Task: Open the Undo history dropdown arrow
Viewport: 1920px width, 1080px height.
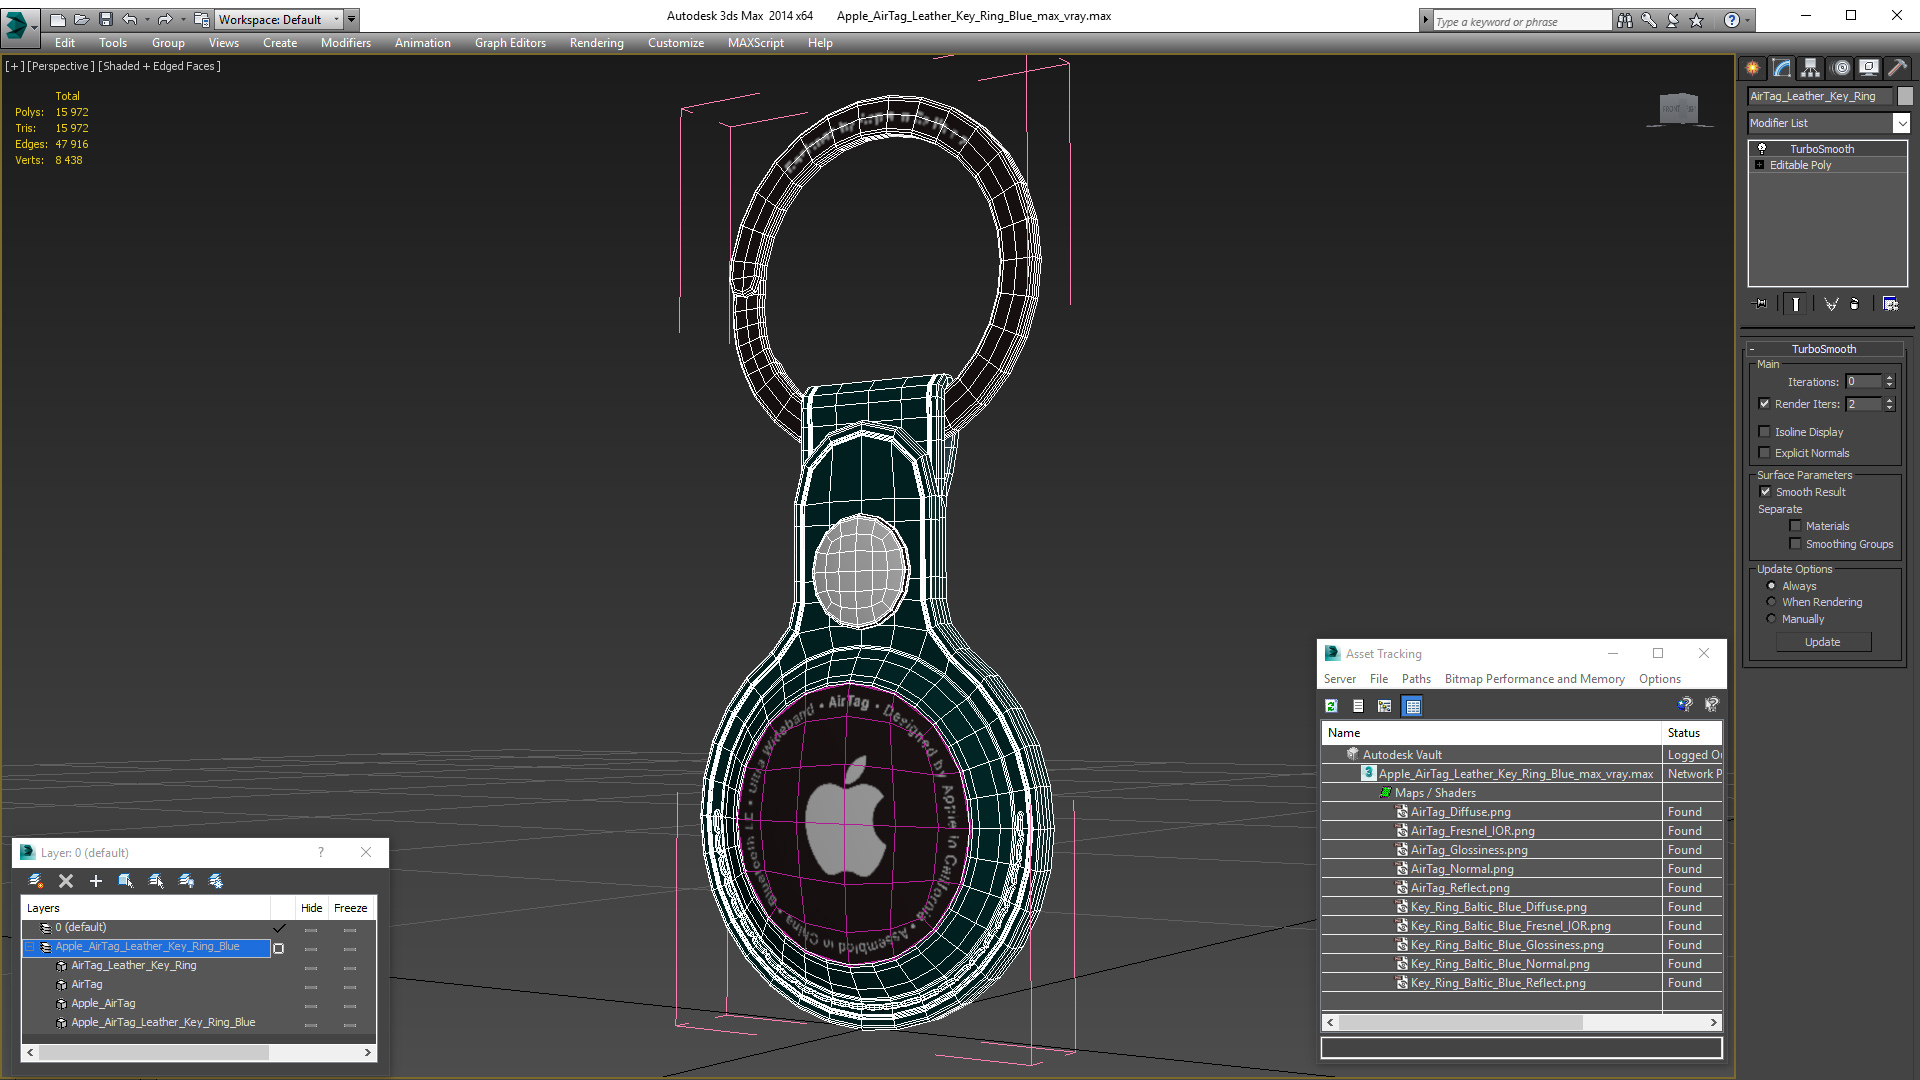Action: (x=147, y=19)
